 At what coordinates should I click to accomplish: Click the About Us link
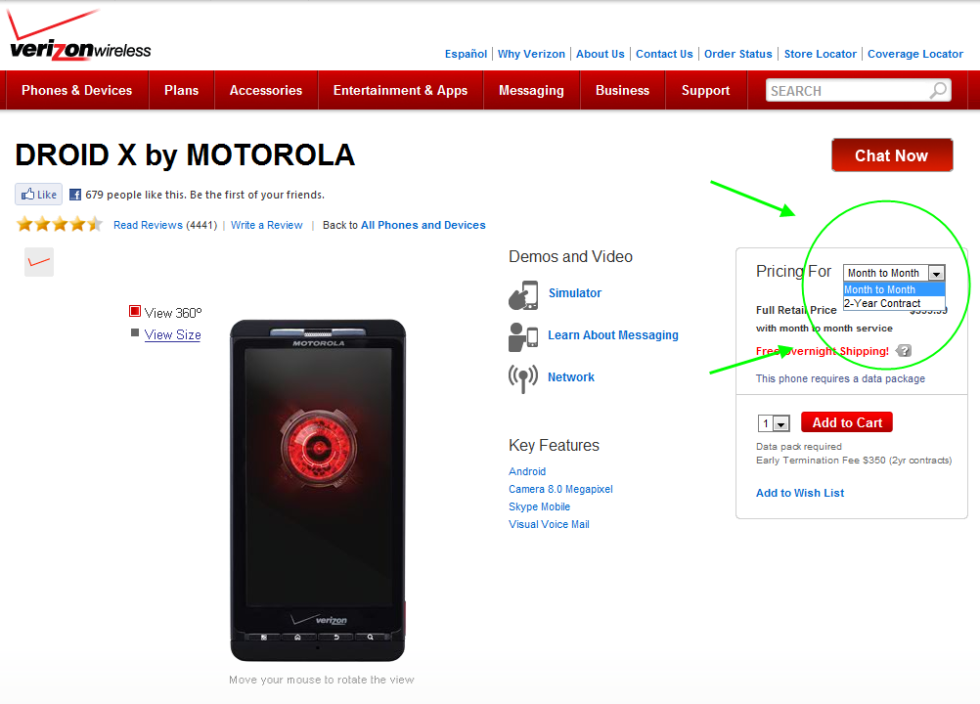click(x=600, y=54)
